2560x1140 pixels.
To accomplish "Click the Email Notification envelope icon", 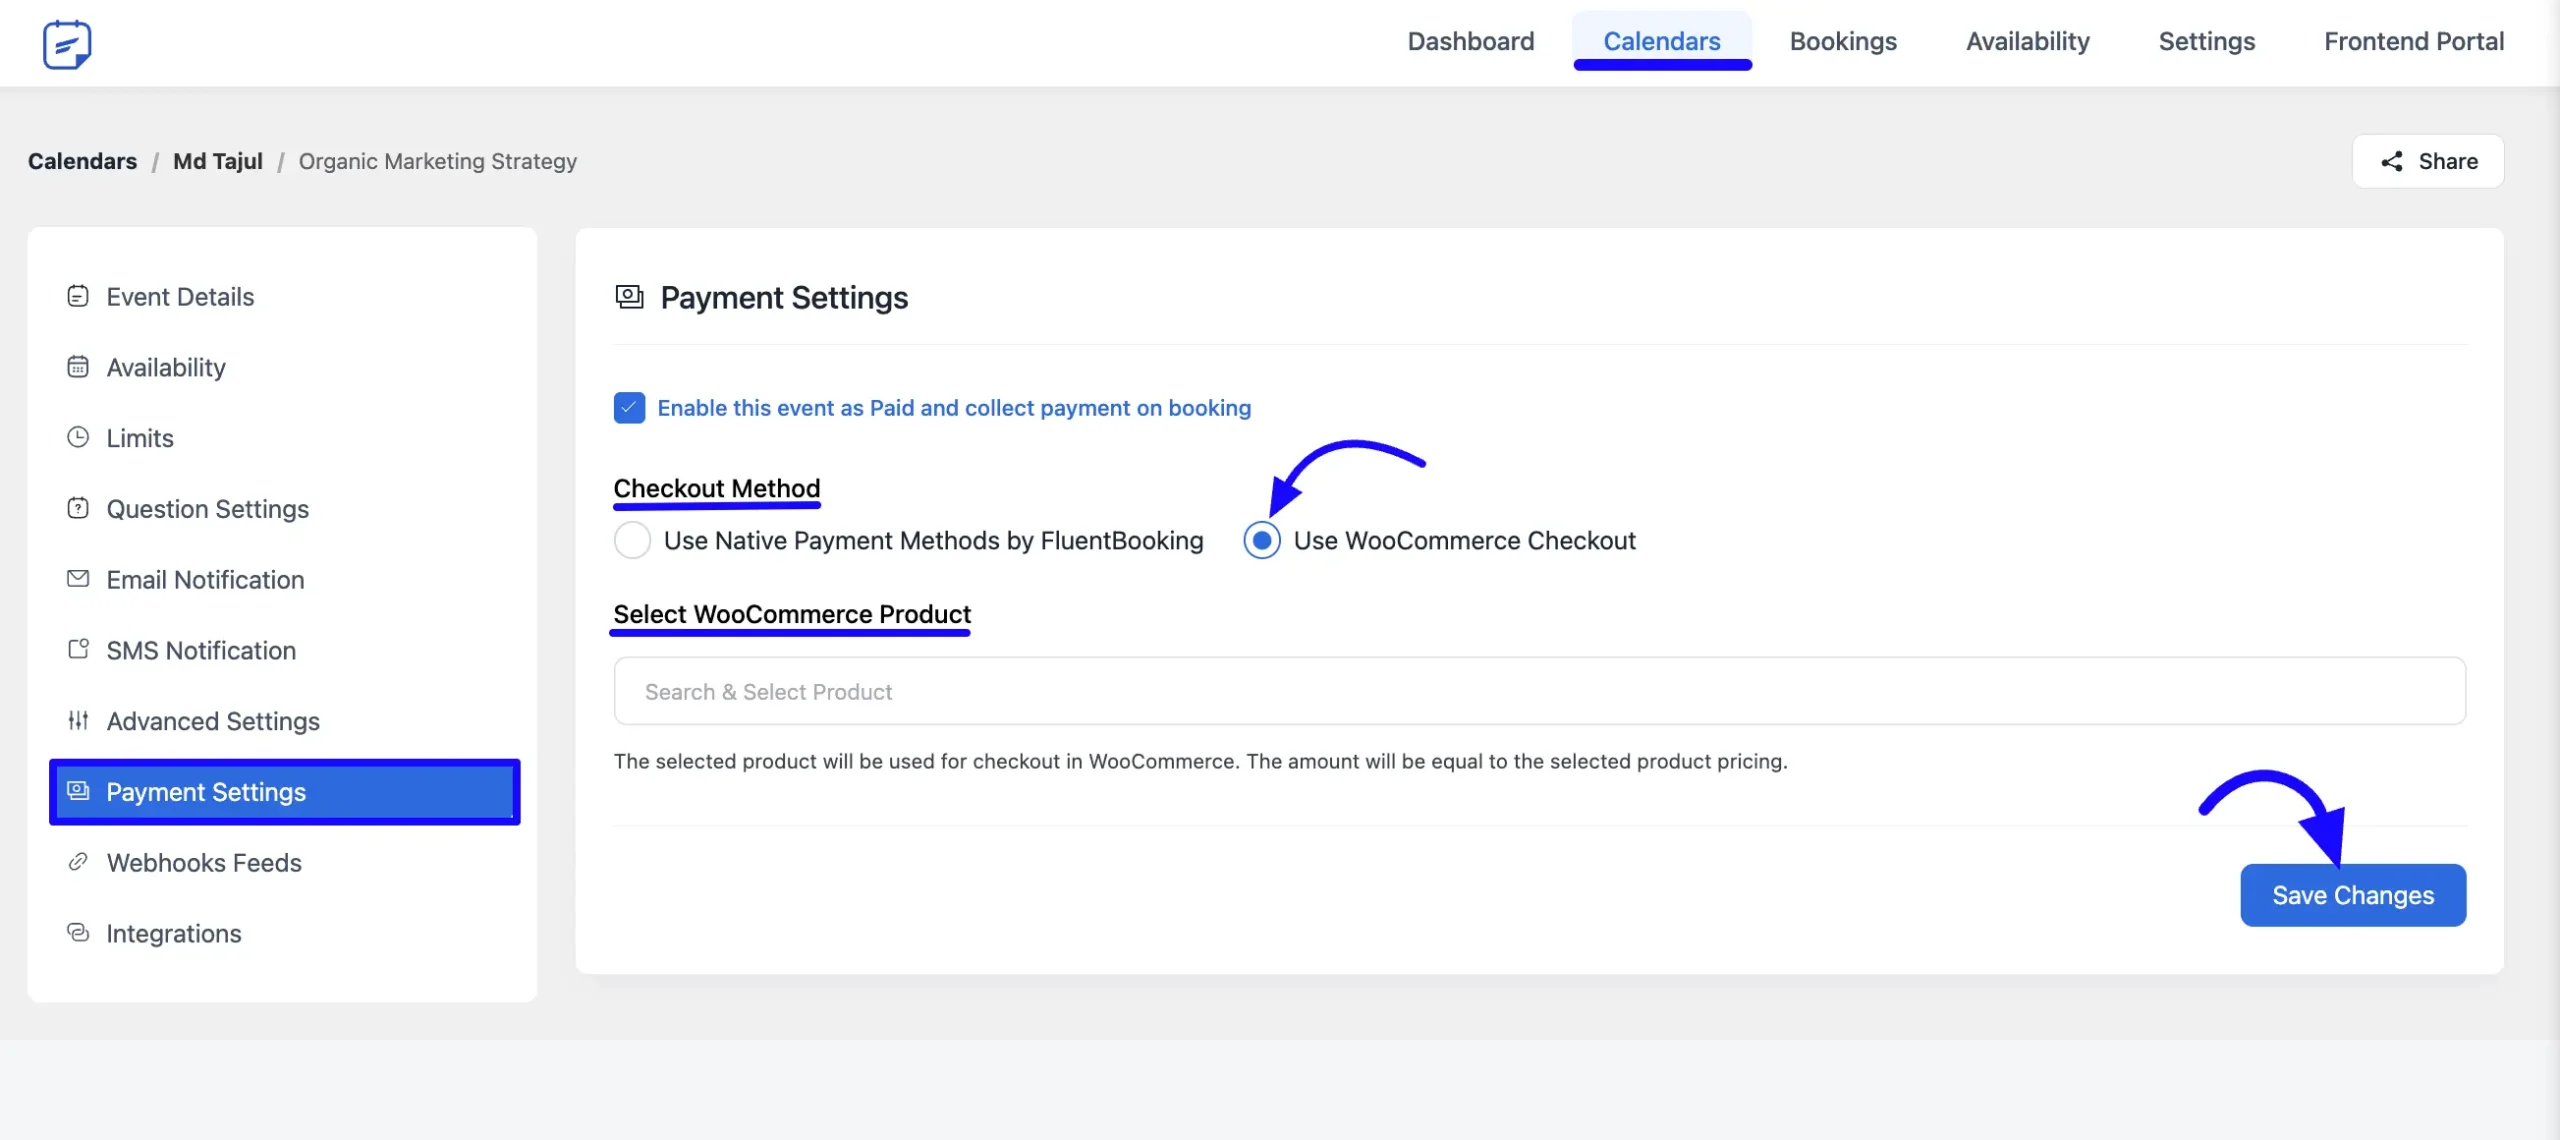I will 78,579.
